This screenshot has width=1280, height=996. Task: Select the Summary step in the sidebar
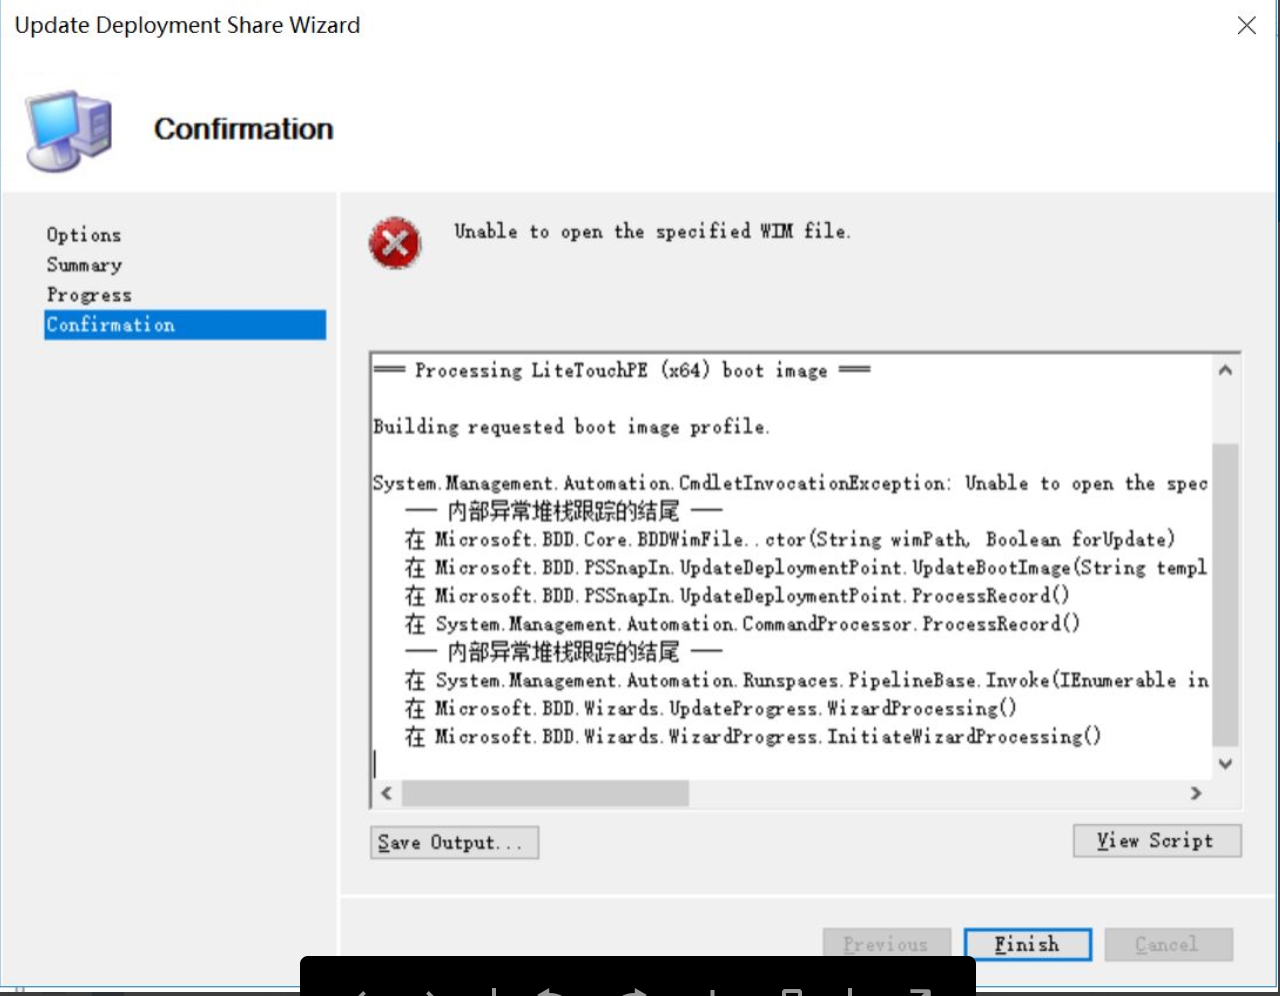pyautogui.click(x=83, y=264)
